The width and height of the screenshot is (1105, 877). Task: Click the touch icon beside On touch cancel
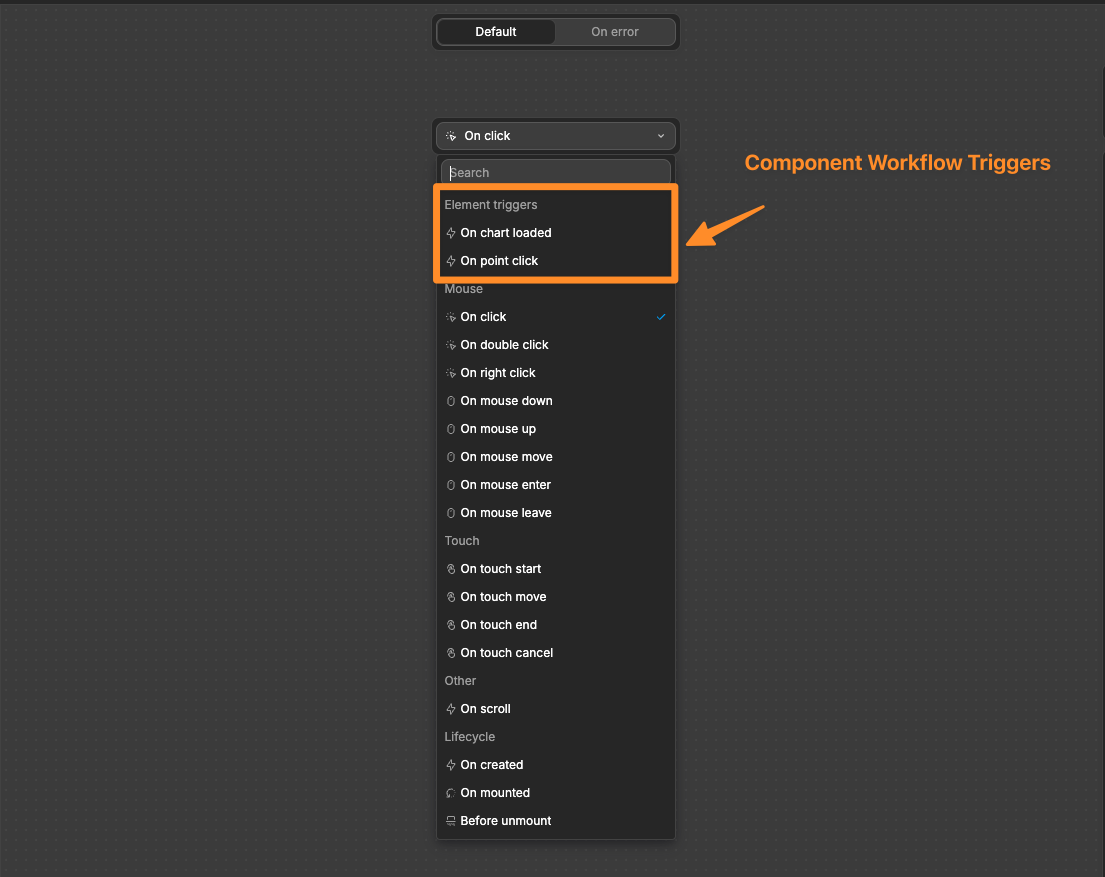452,653
